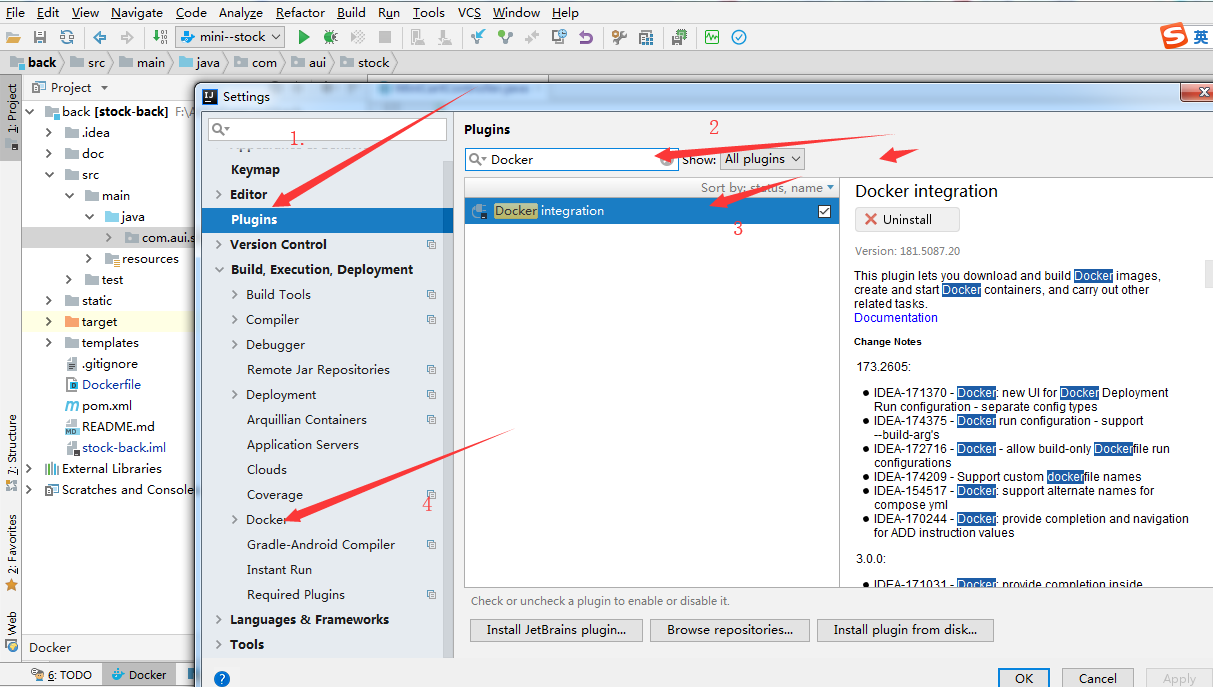Expand Languages & Frameworks settings node
This screenshot has width=1213, height=687.
pos(219,620)
